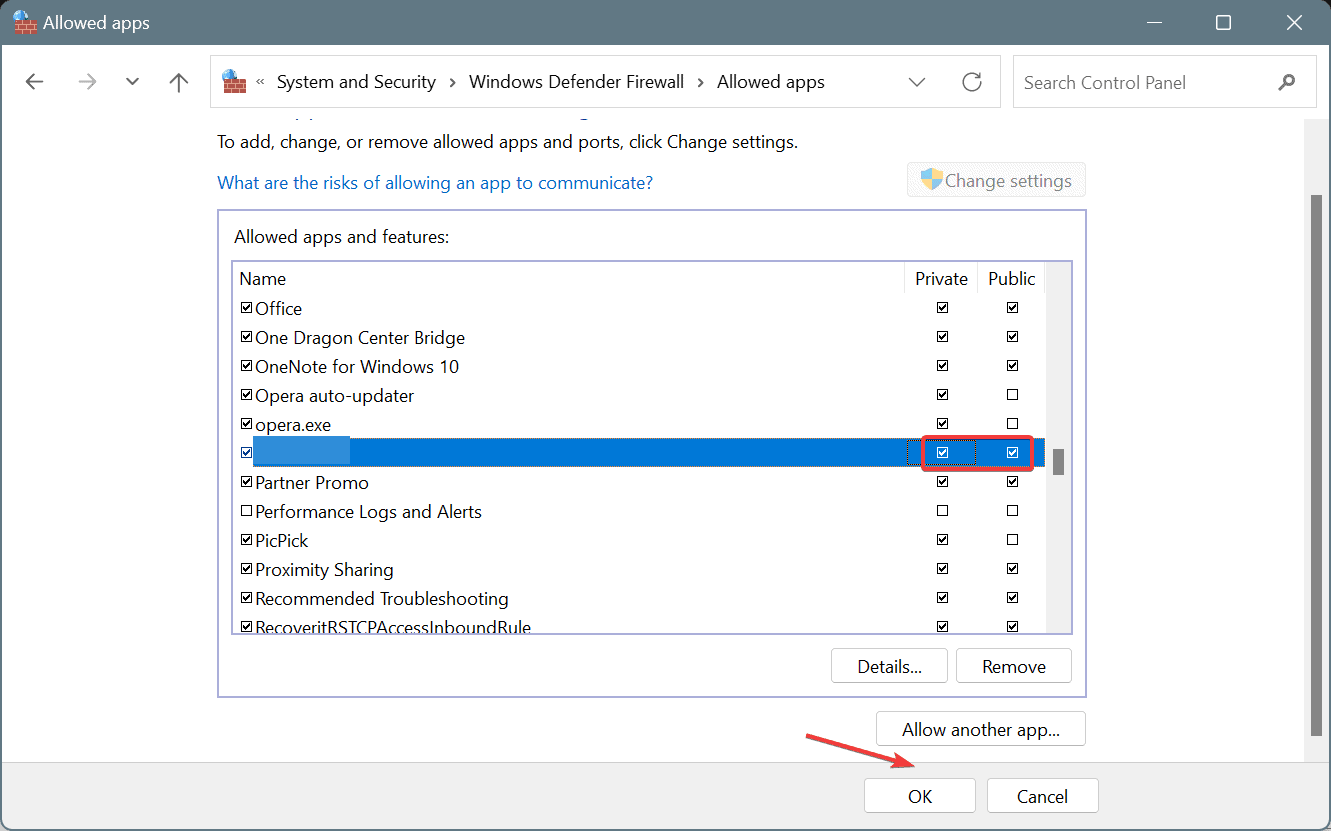Select Windows Defender Firewall breadcrumb

(x=577, y=82)
